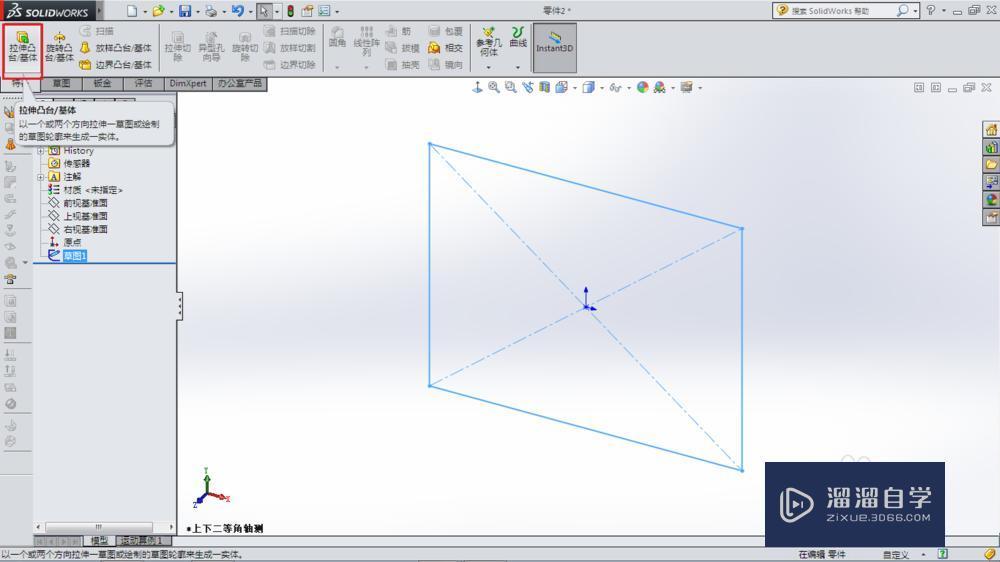Select the Boundary Cut (边界切除) tool
Image resolution: width=1000 pixels, height=562 pixels.
pyautogui.click(x=290, y=64)
